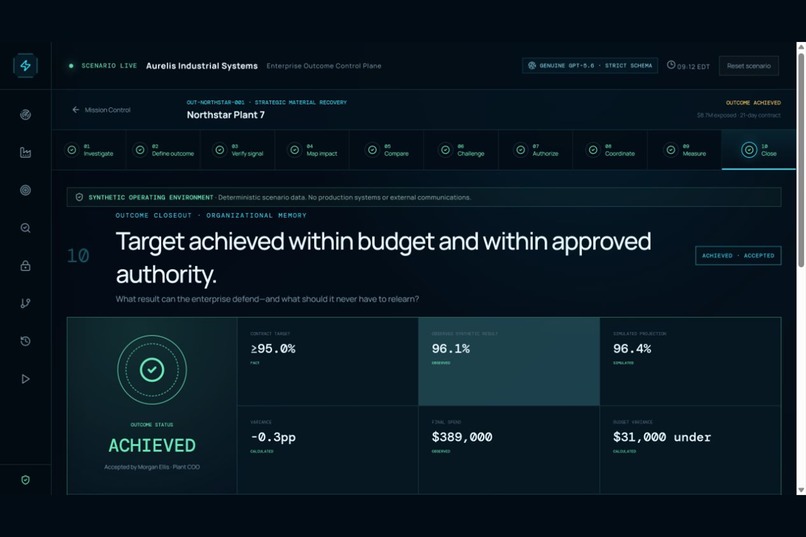Viewport: 806px width, 537px height.
Task: Open the magnifier check icon in the sidebar
Action: [25, 228]
